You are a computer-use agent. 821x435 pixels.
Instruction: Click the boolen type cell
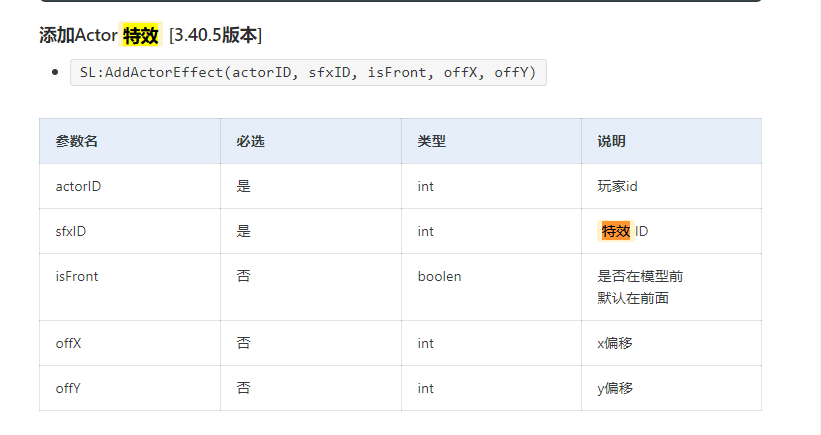point(439,276)
